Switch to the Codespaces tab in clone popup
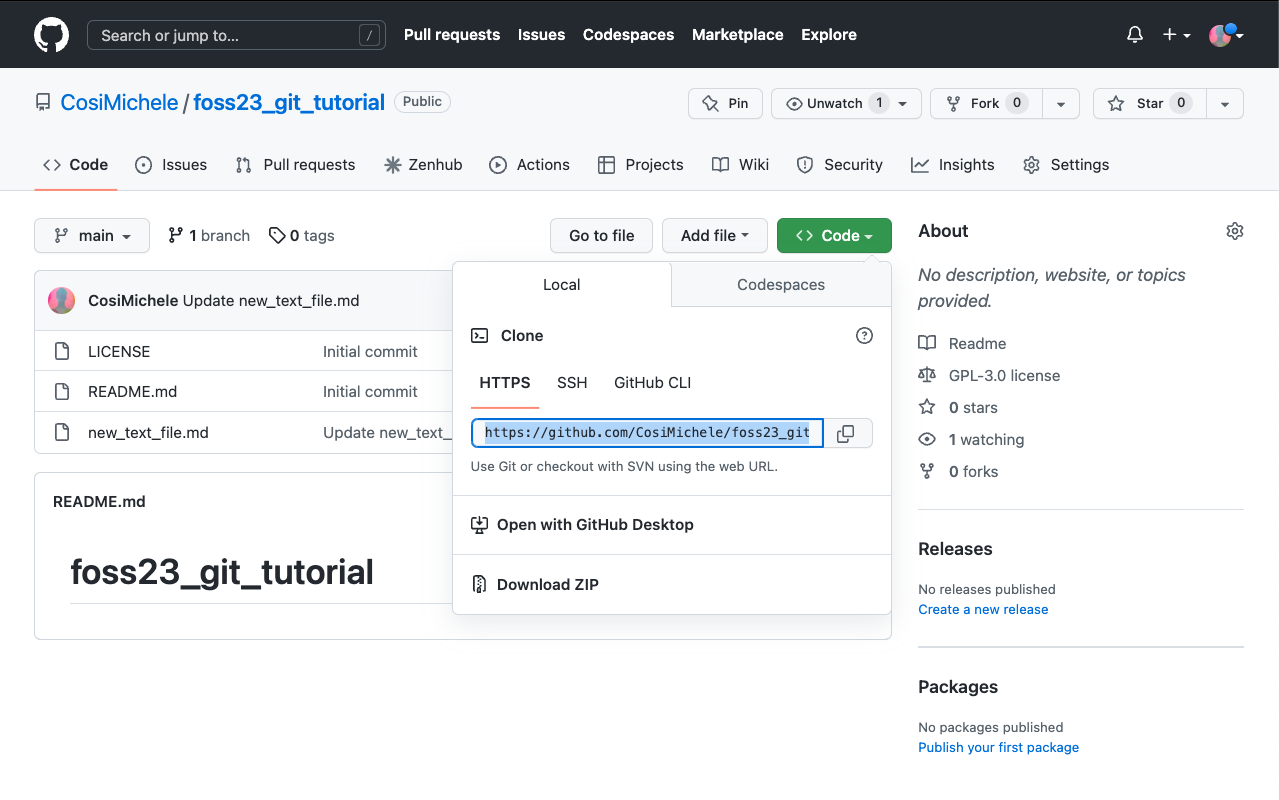The image size is (1279, 800). click(x=781, y=285)
